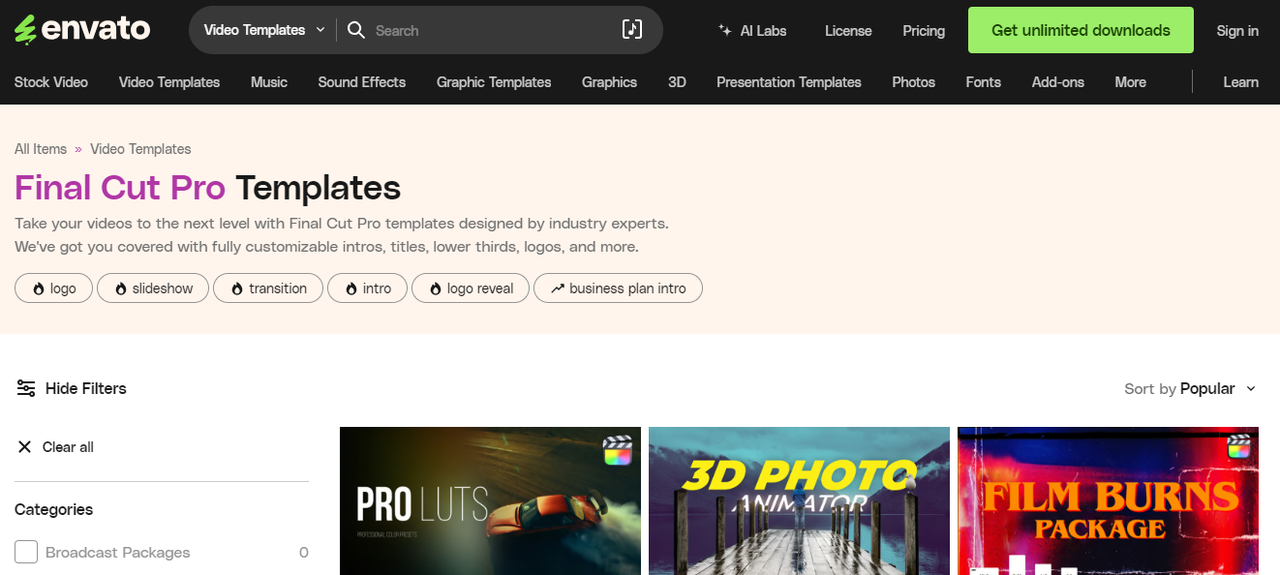Open search-by-audio icon in search bar
The height and width of the screenshot is (575, 1280).
632,30
